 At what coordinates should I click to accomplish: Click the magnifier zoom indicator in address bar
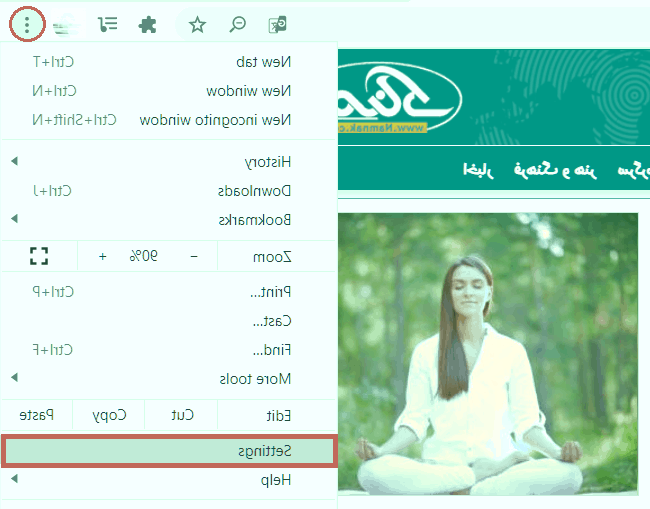(x=238, y=24)
